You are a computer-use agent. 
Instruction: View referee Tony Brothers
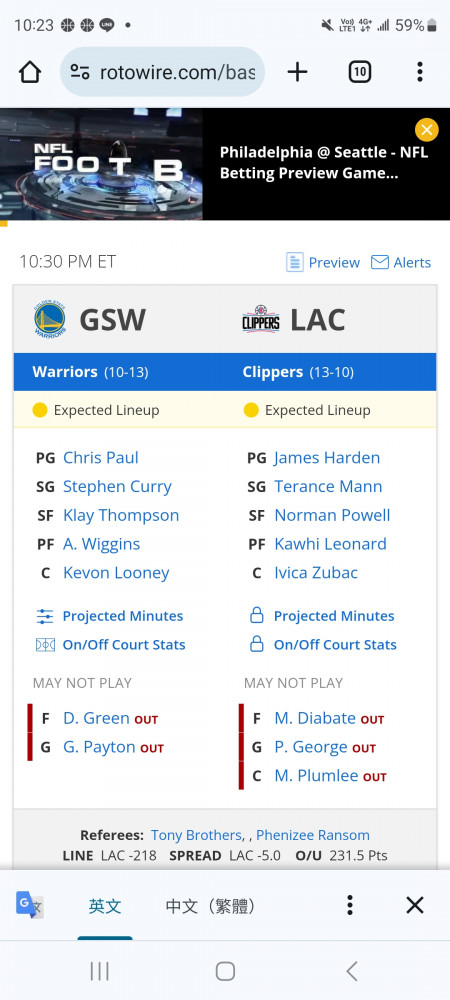click(x=196, y=835)
